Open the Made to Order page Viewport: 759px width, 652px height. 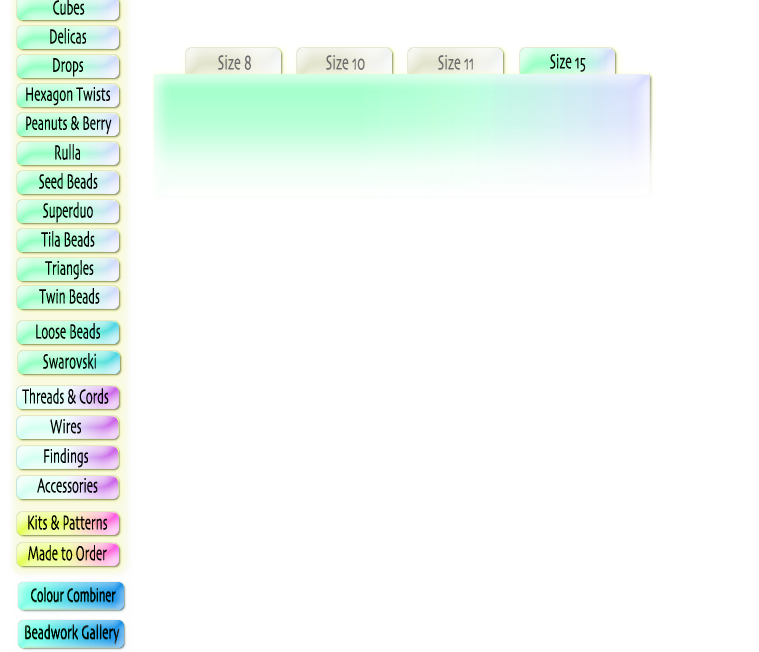coord(68,554)
